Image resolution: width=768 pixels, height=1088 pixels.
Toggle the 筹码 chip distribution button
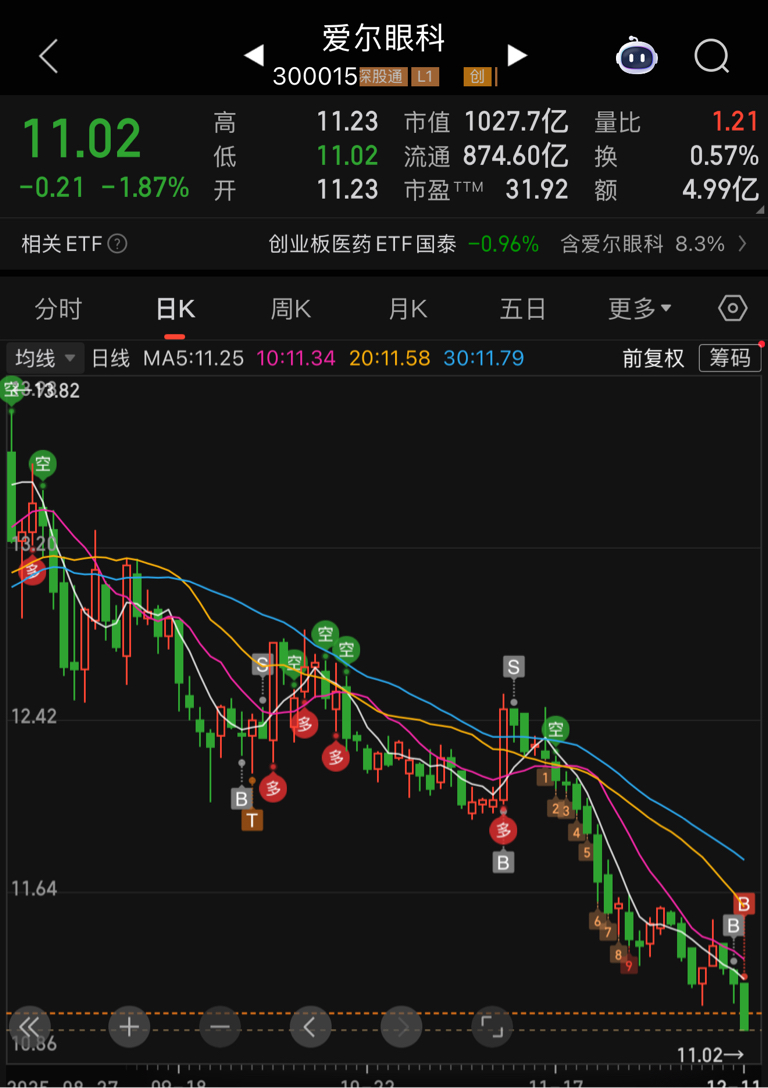coord(729,358)
